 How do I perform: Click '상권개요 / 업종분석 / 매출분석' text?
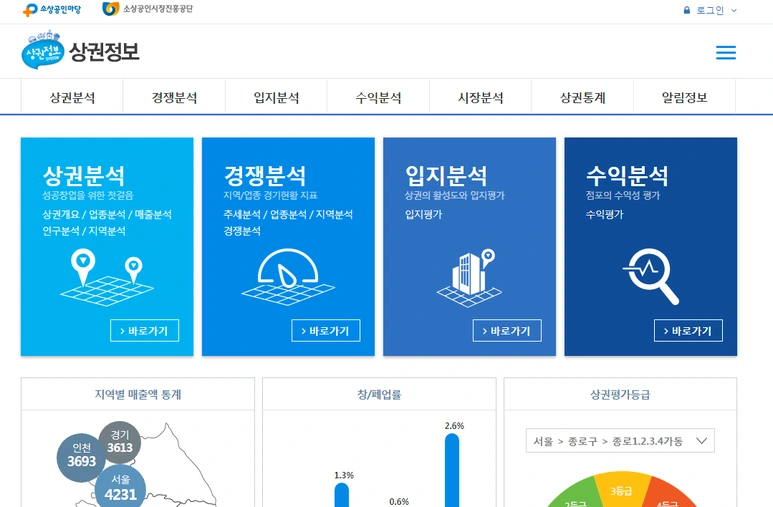pyautogui.click(x=107, y=214)
